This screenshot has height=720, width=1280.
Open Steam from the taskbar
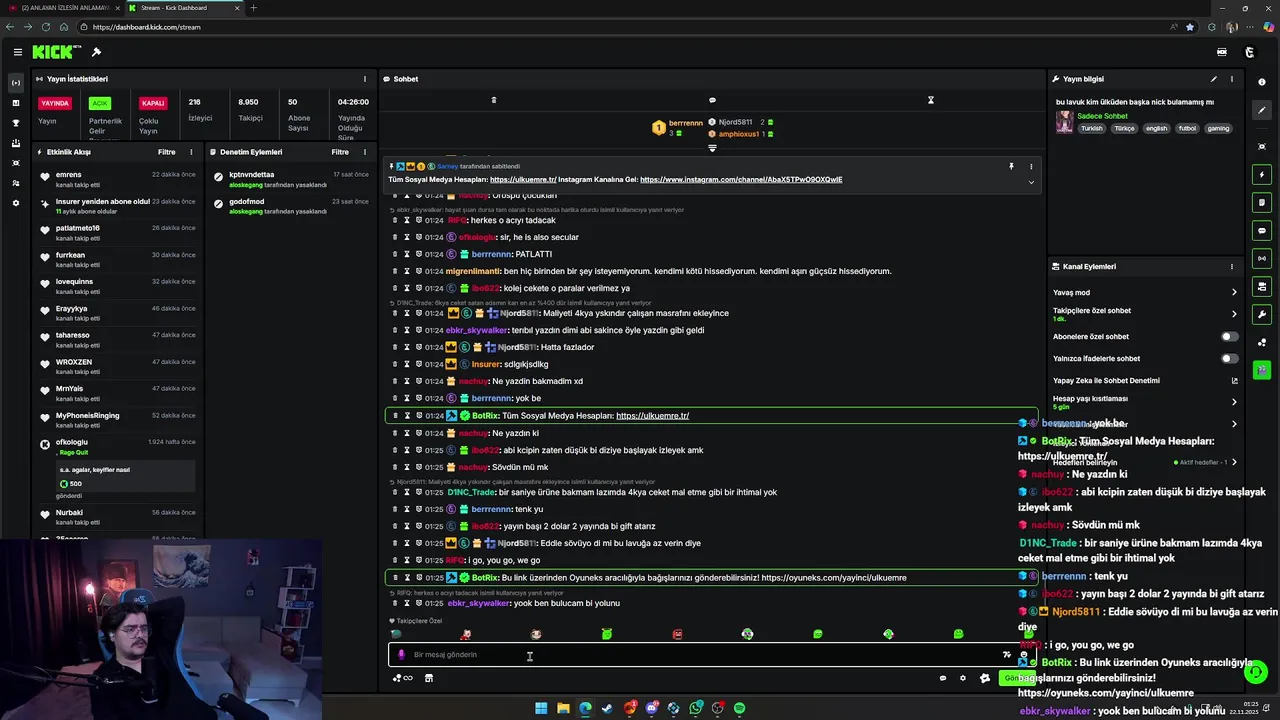click(x=607, y=708)
